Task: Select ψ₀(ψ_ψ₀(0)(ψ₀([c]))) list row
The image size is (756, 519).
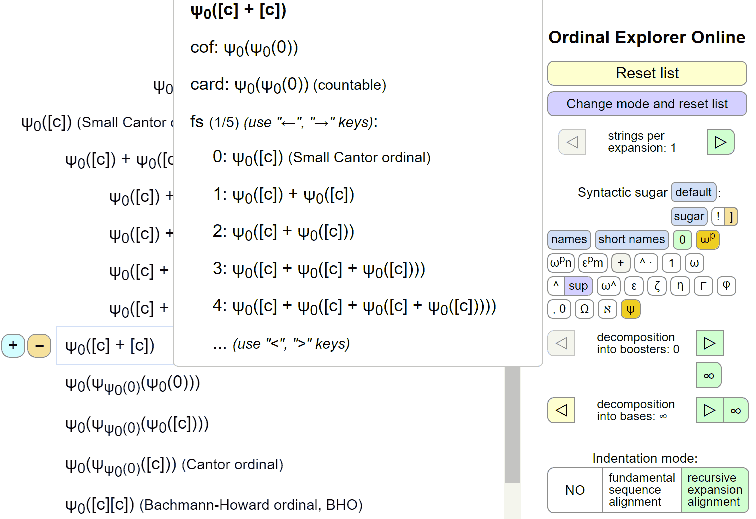Action: (x=137, y=425)
